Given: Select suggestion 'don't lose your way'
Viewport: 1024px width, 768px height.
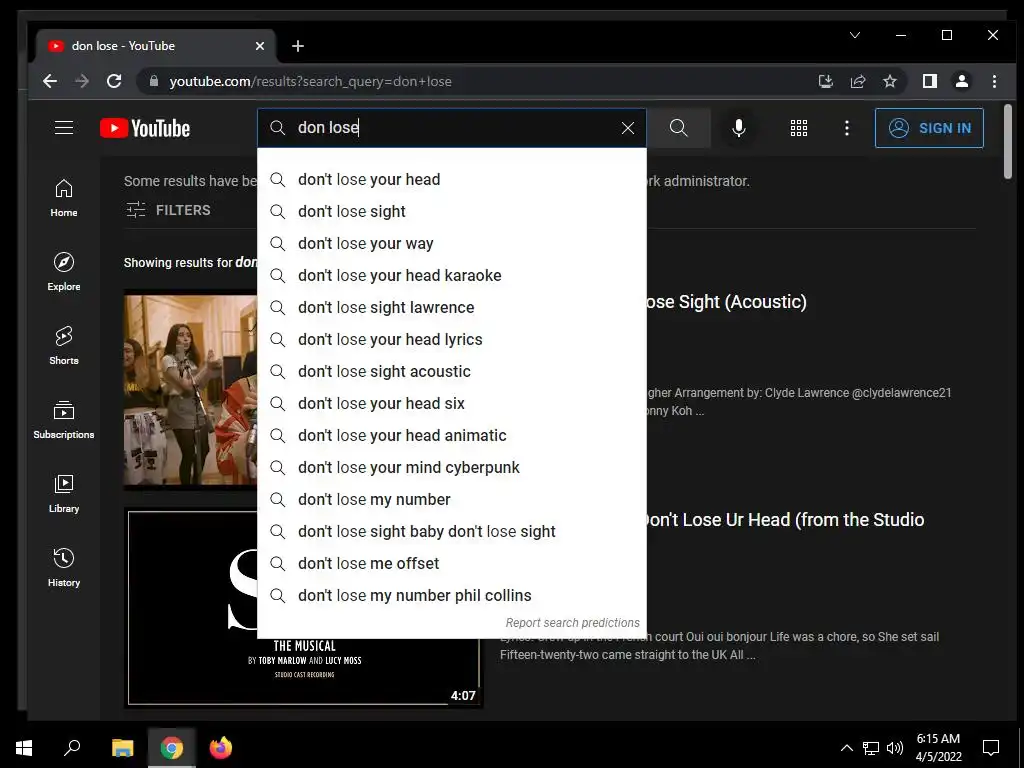Looking at the screenshot, I should pos(452,244).
